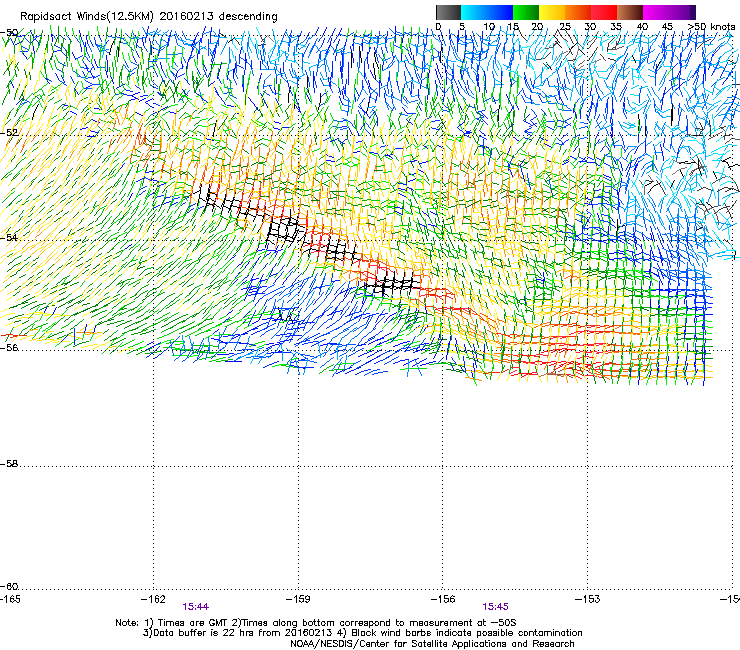Click the gray 0-5 knots legend swatch
Screen dimensions: 740x650
448,12
